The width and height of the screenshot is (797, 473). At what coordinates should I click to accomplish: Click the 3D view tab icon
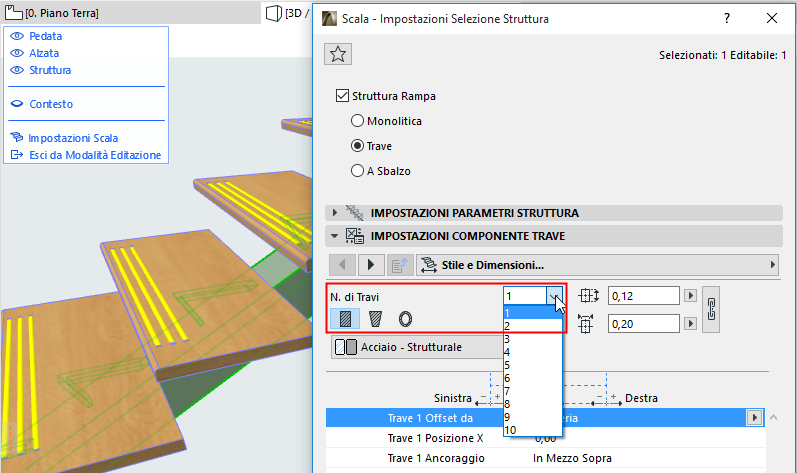pos(274,13)
